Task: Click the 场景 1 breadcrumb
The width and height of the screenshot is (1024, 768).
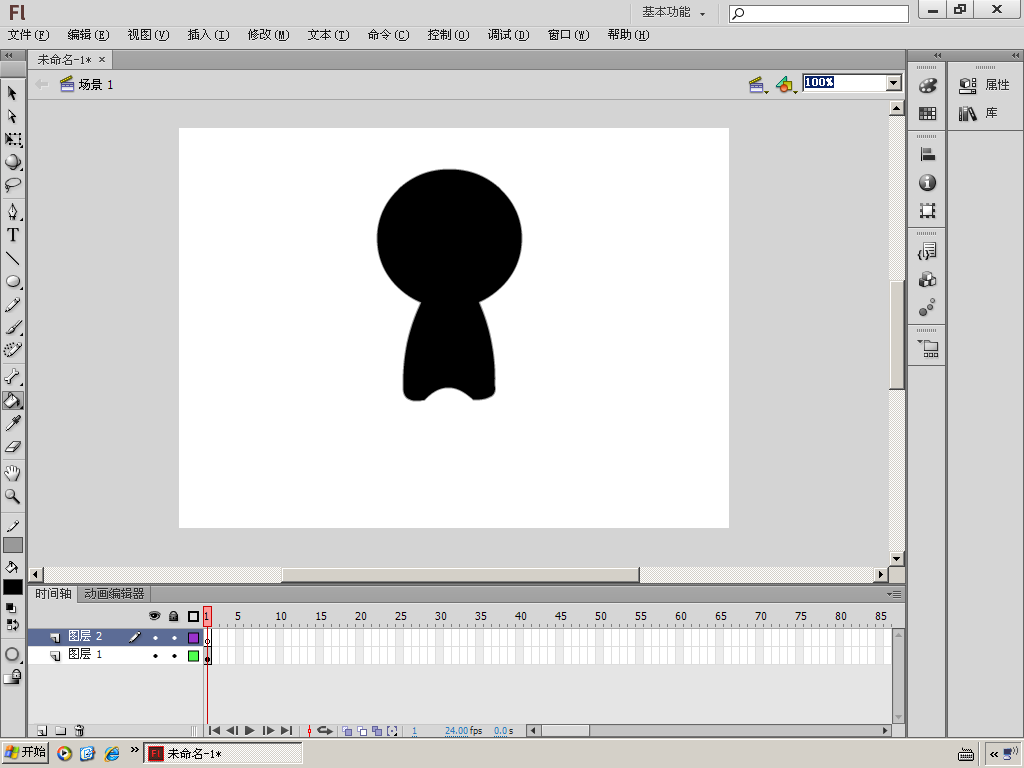Action: pos(87,84)
